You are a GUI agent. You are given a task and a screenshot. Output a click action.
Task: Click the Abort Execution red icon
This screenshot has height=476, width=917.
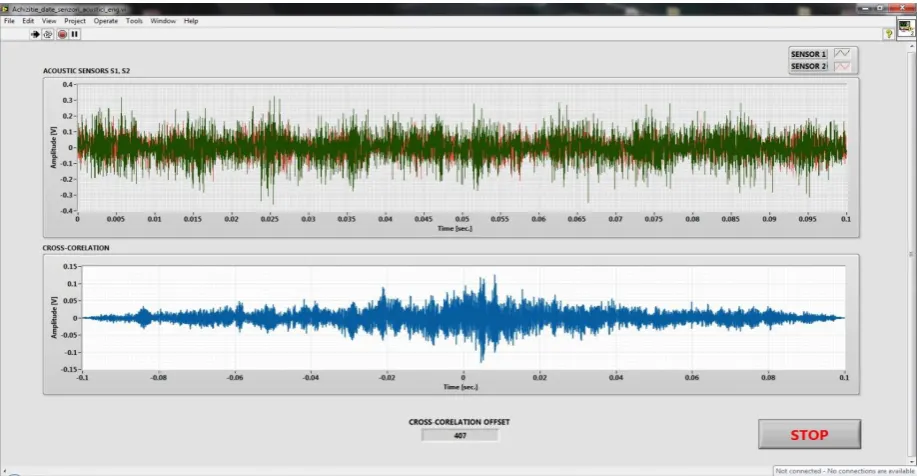point(62,35)
